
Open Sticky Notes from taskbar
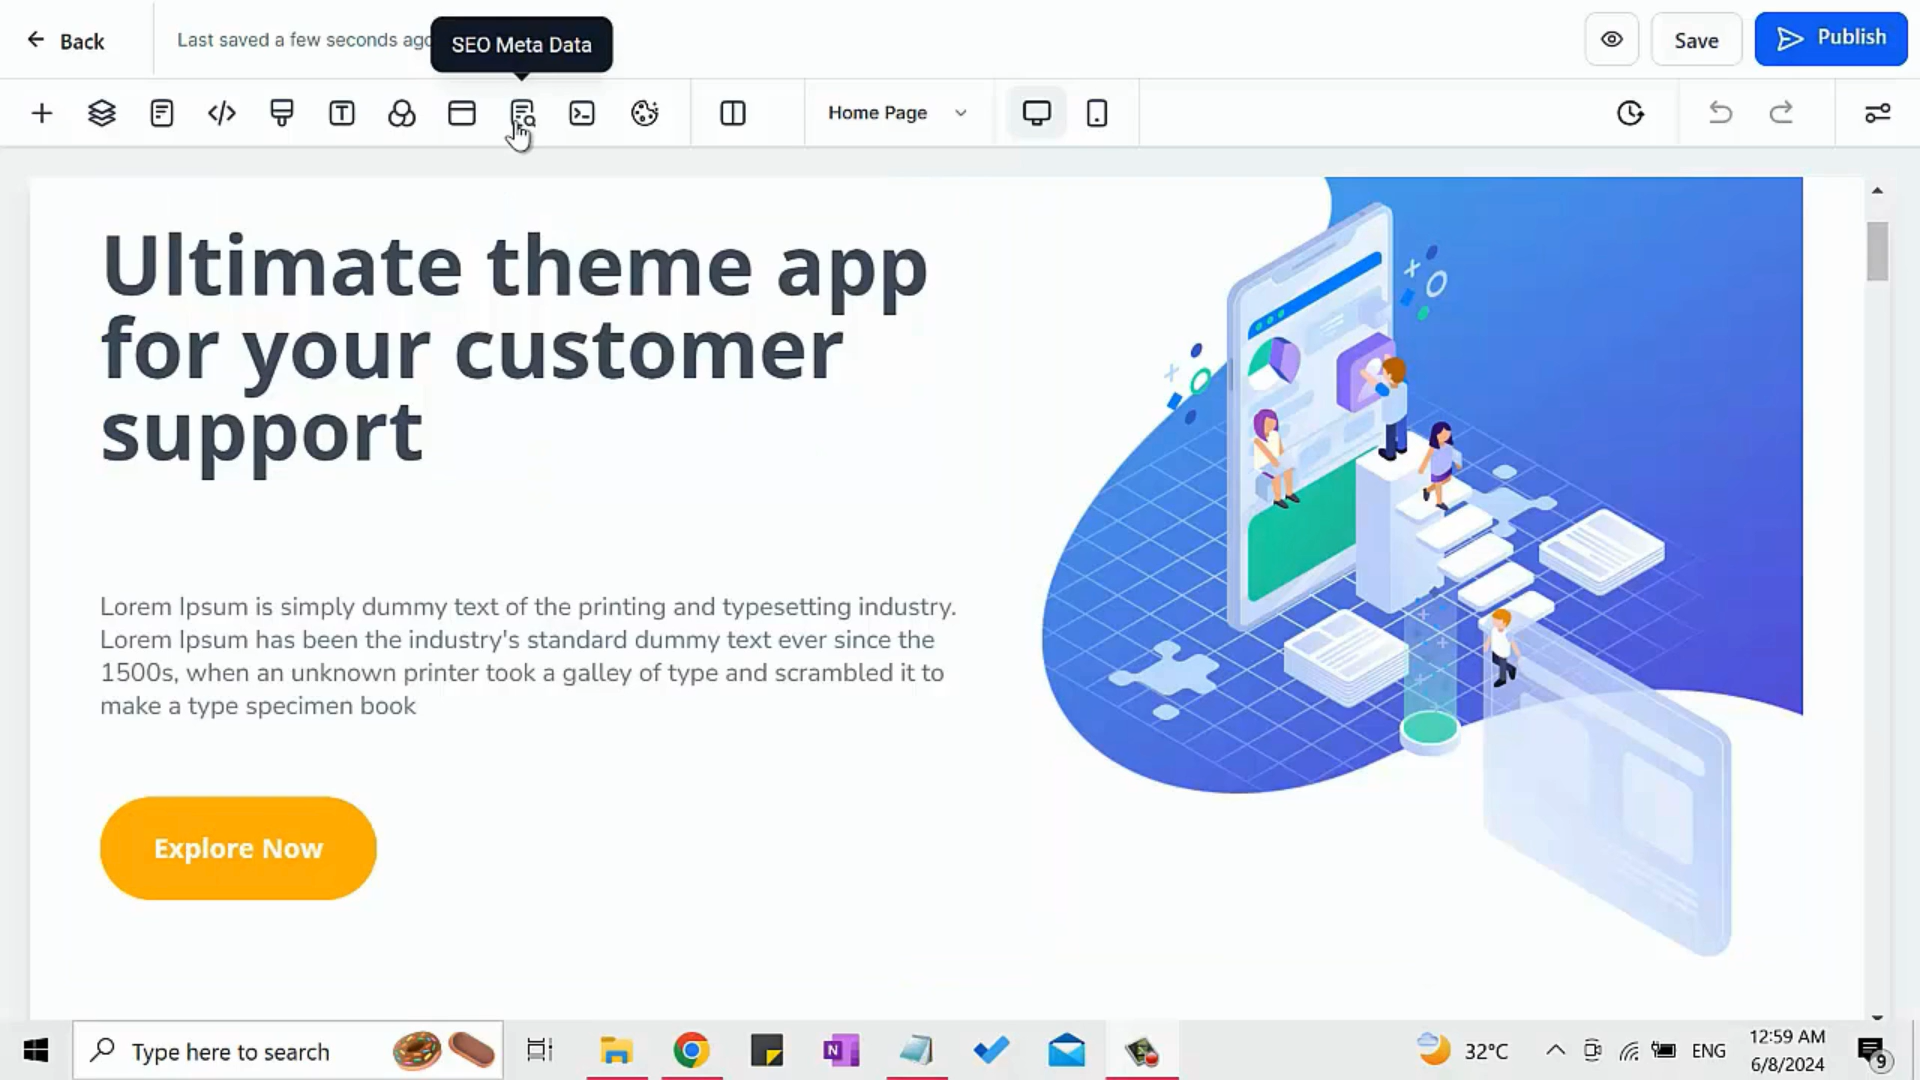click(x=767, y=1051)
